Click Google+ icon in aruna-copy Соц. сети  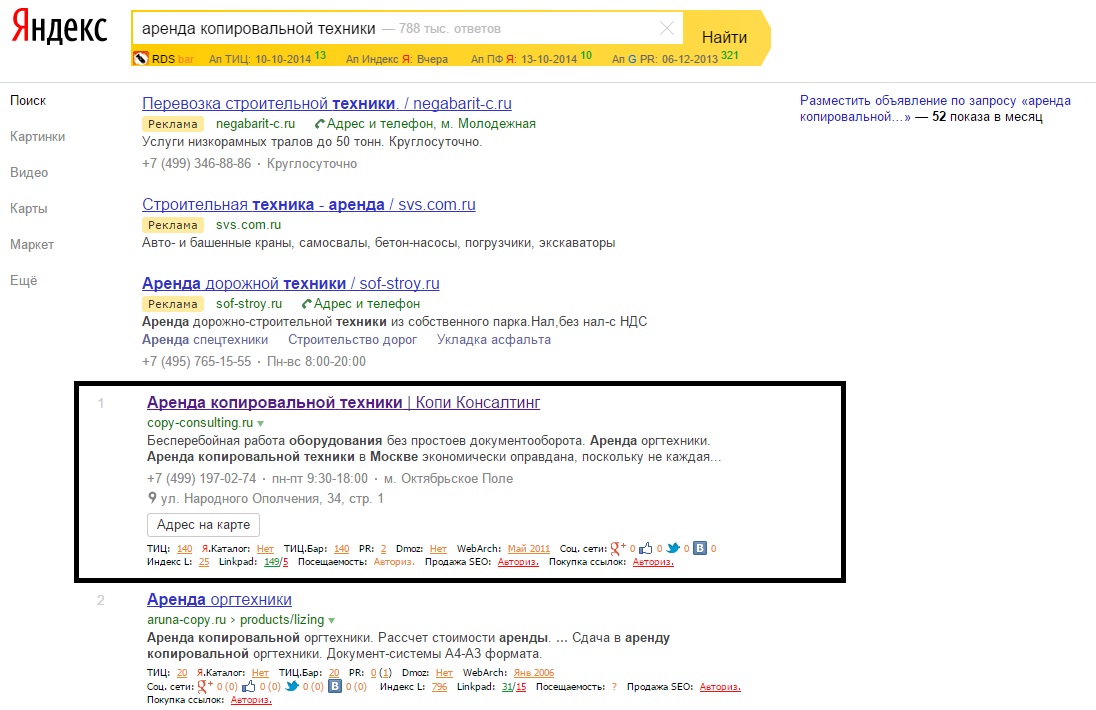click(205, 687)
